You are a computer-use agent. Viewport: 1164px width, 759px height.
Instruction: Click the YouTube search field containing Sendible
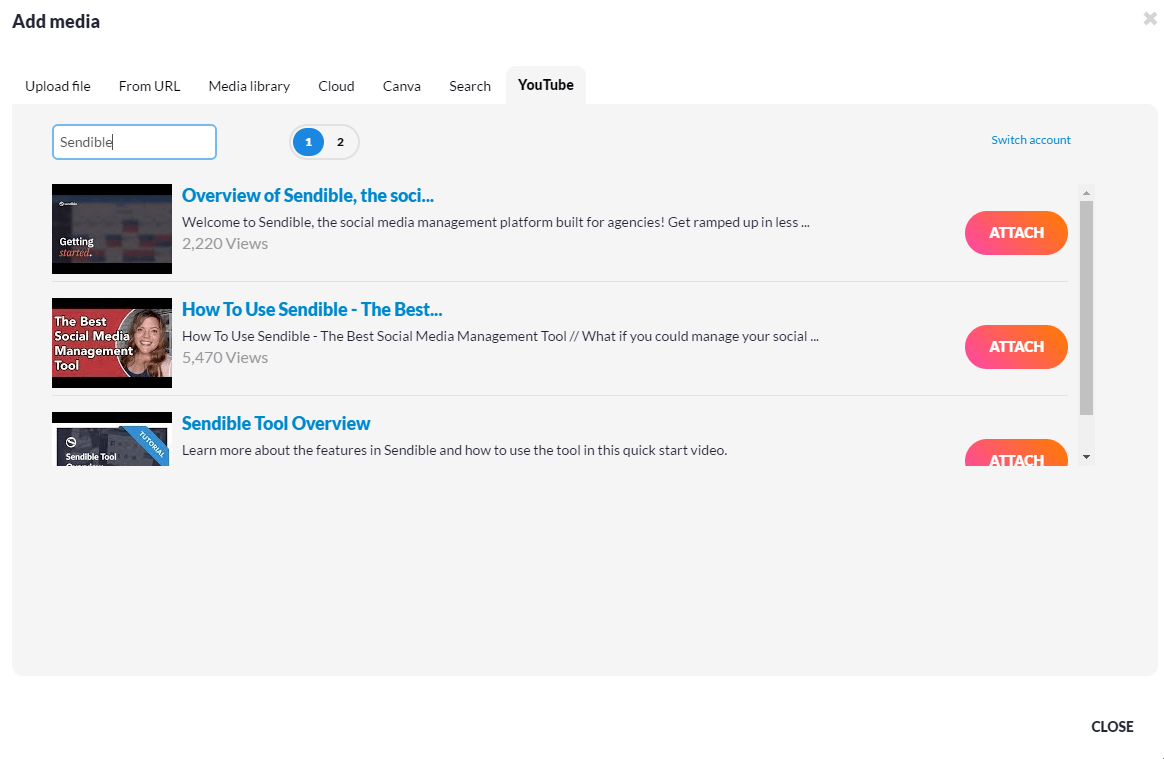(x=134, y=142)
